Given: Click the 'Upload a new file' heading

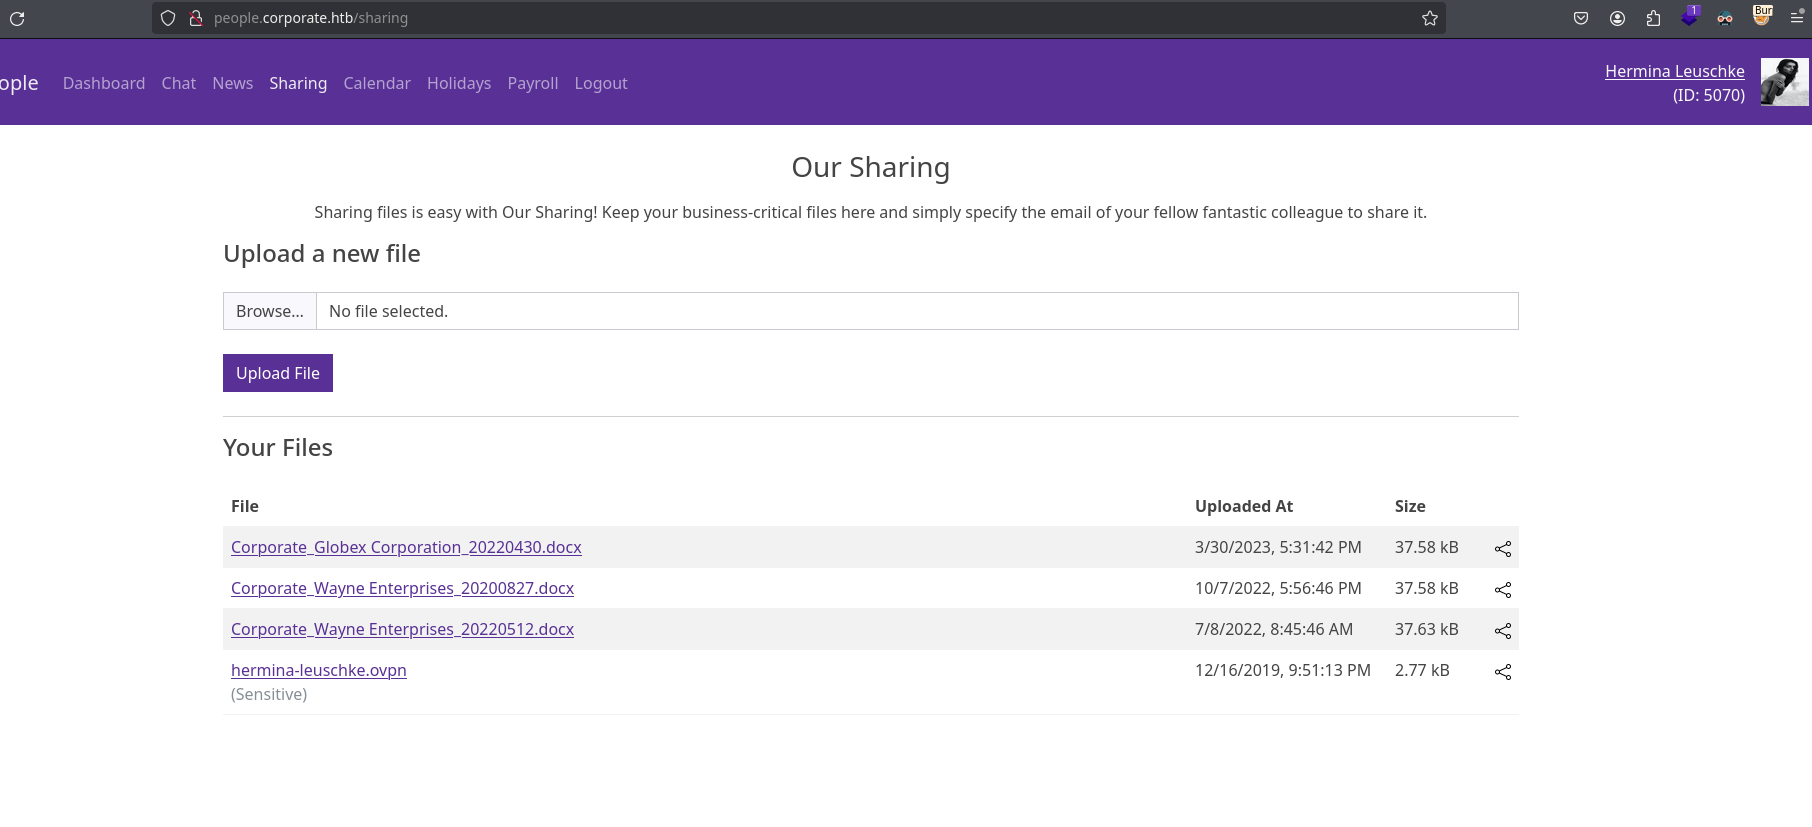Looking at the screenshot, I should (x=322, y=253).
